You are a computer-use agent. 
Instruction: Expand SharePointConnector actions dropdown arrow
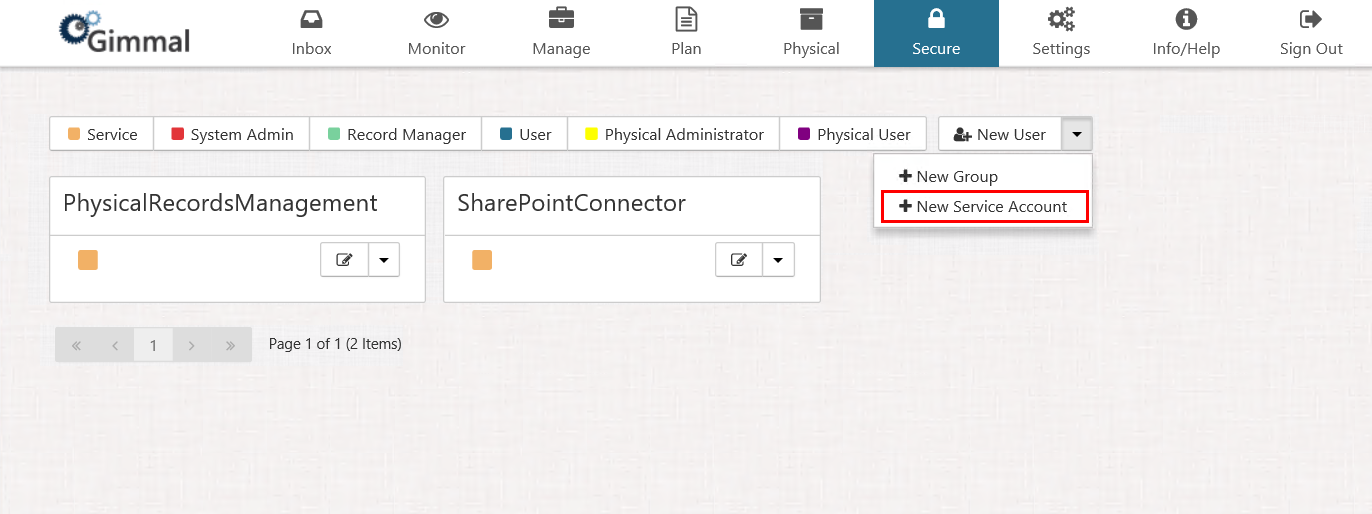778,259
